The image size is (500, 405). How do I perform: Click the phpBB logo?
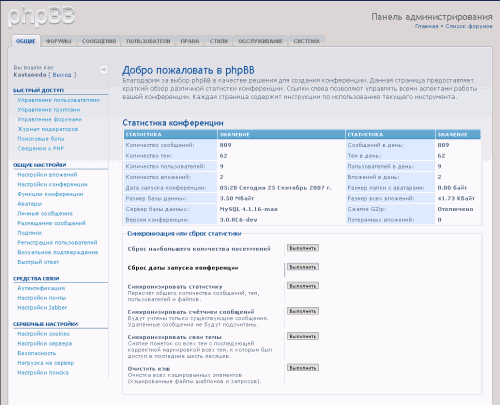(41, 17)
